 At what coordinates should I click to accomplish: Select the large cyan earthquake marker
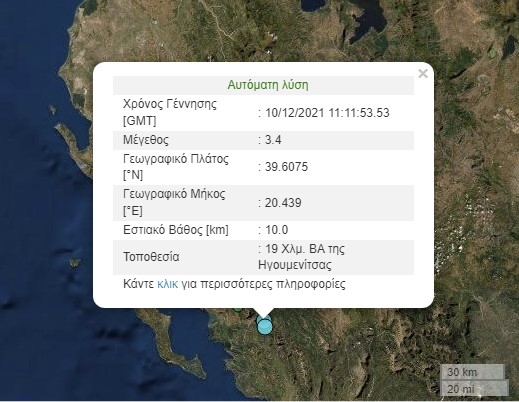(x=265, y=327)
